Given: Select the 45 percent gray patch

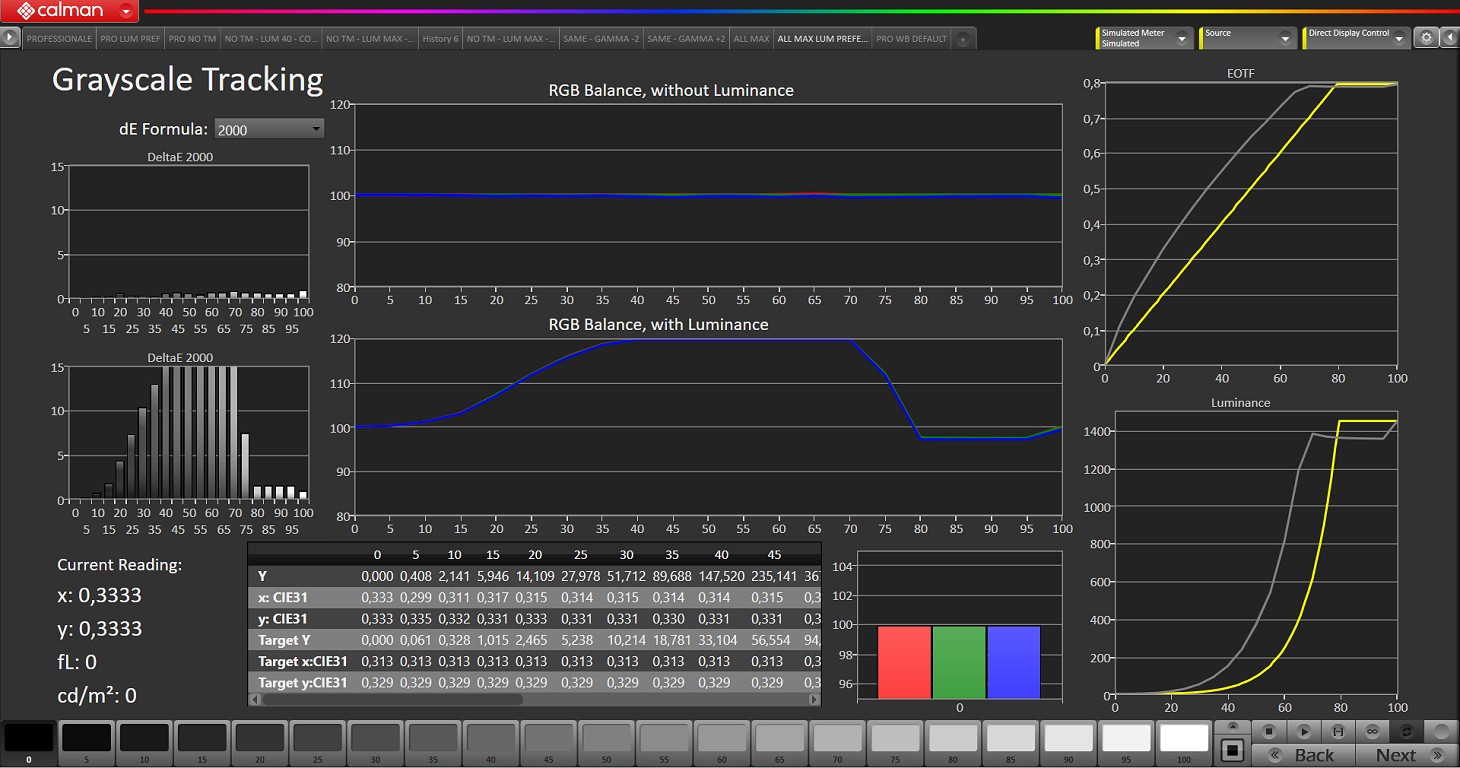Looking at the screenshot, I should (548, 742).
